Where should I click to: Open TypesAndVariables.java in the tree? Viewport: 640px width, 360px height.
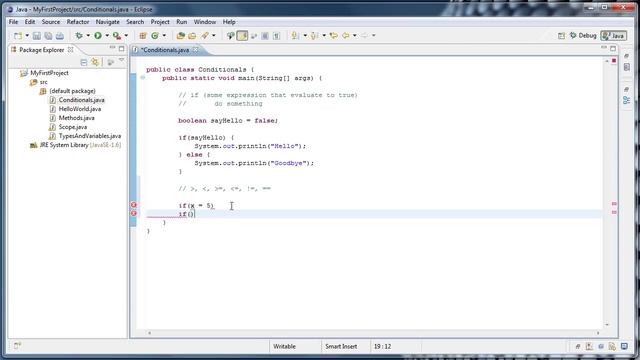(90, 136)
